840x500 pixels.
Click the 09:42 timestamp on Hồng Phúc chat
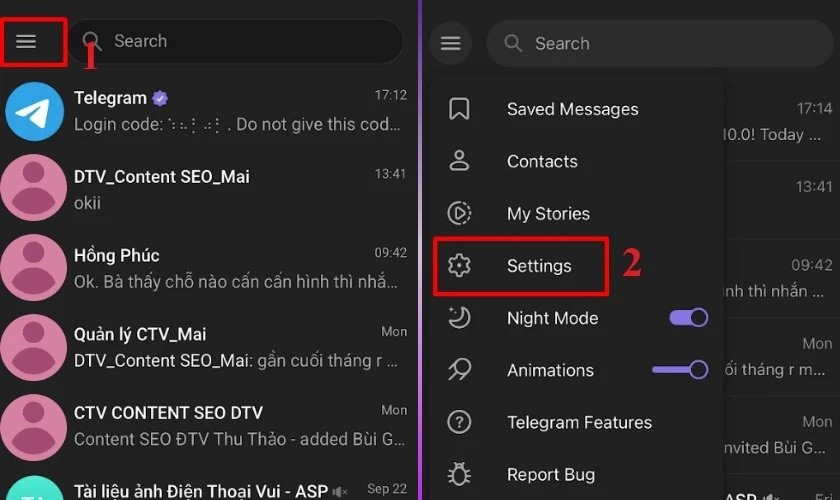pos(391,253)
